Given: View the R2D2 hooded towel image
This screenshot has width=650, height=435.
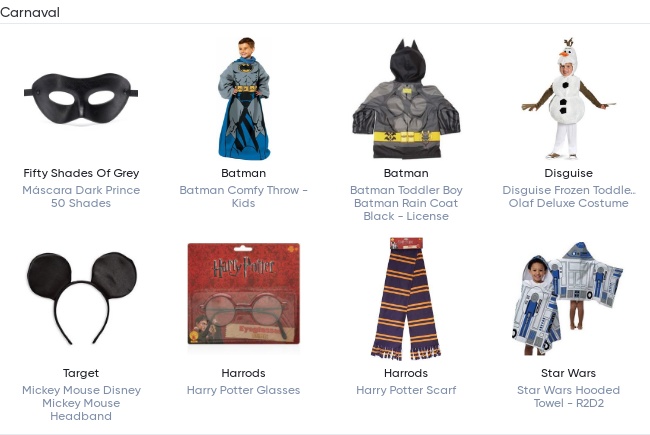Looking at the screenshot, I should [x=568, y=298].
